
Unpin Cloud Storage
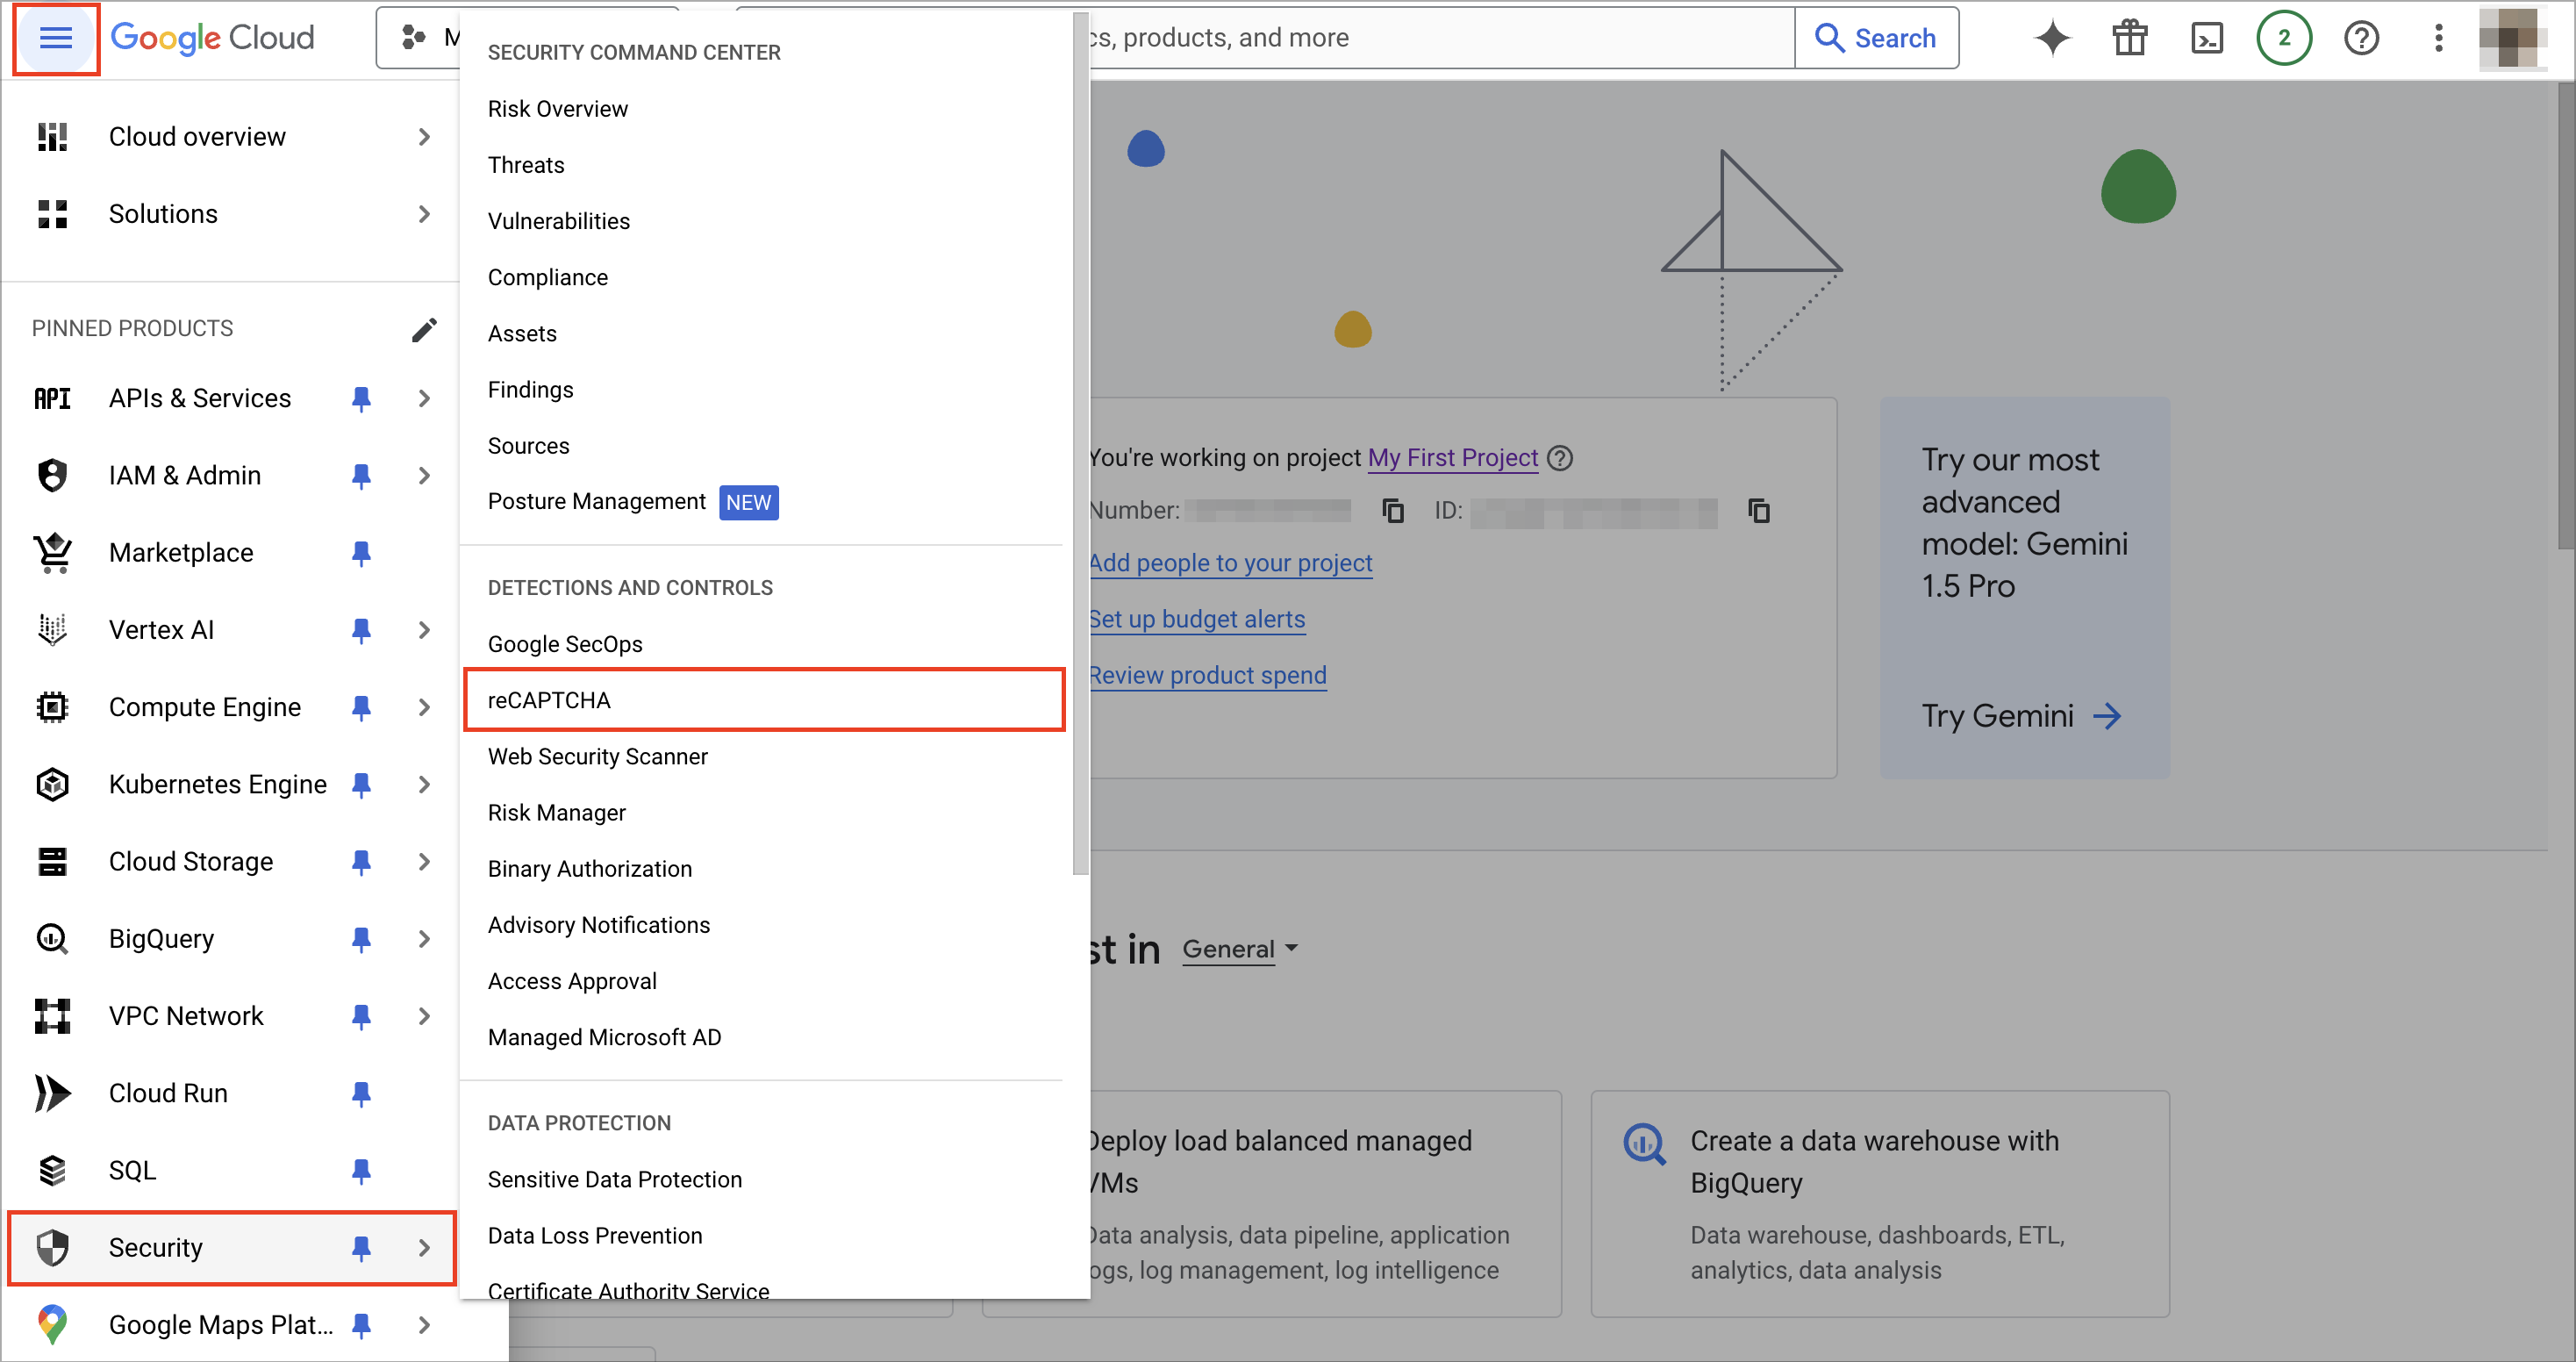[x=361, y=861]
